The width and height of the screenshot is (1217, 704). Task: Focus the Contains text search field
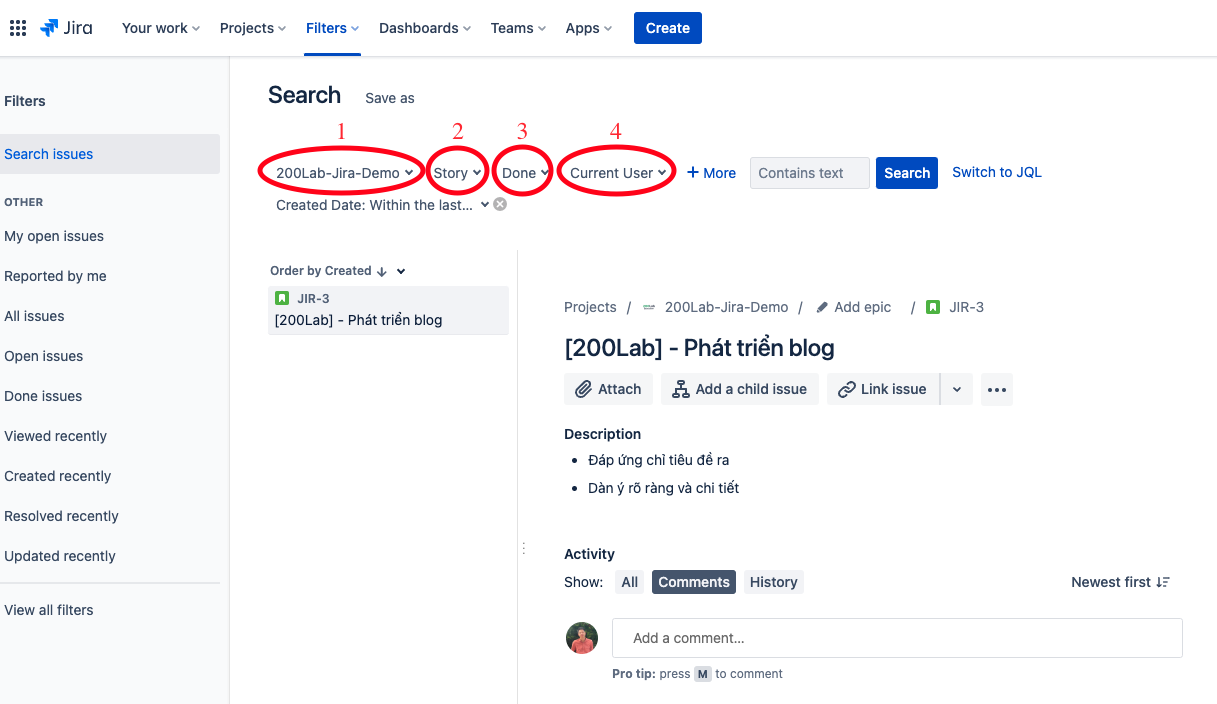pos(810,173)
